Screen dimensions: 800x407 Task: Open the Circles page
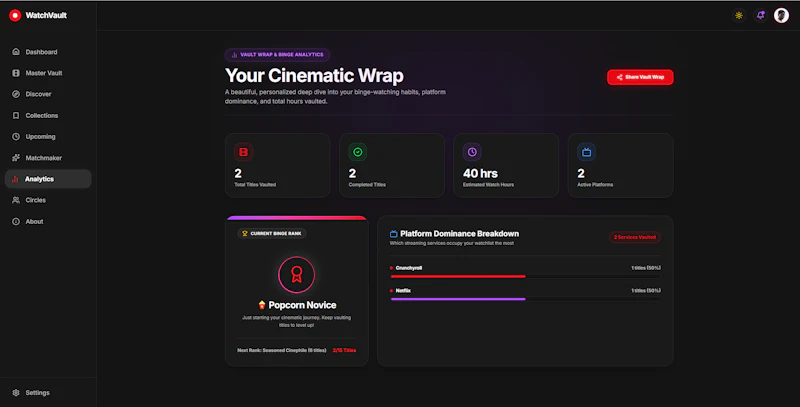pos(48,200)
